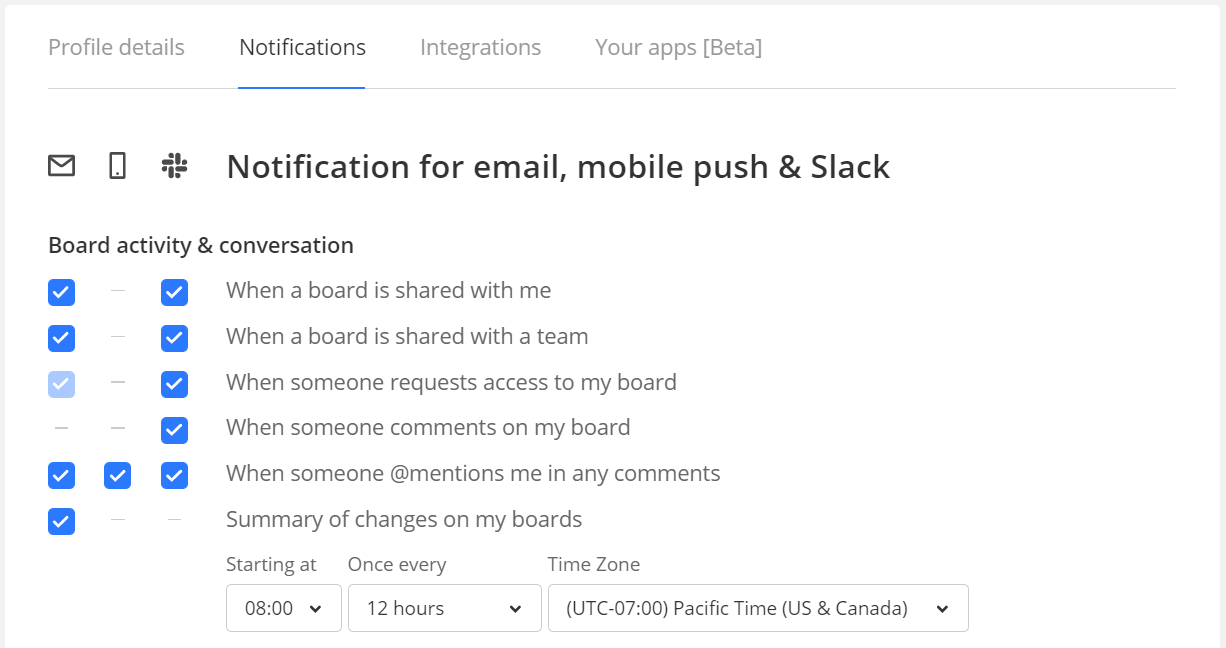Click the mobile push phone icon
Image resolution: width=1226 pixels, height=648 pixels.
(118, 166)
